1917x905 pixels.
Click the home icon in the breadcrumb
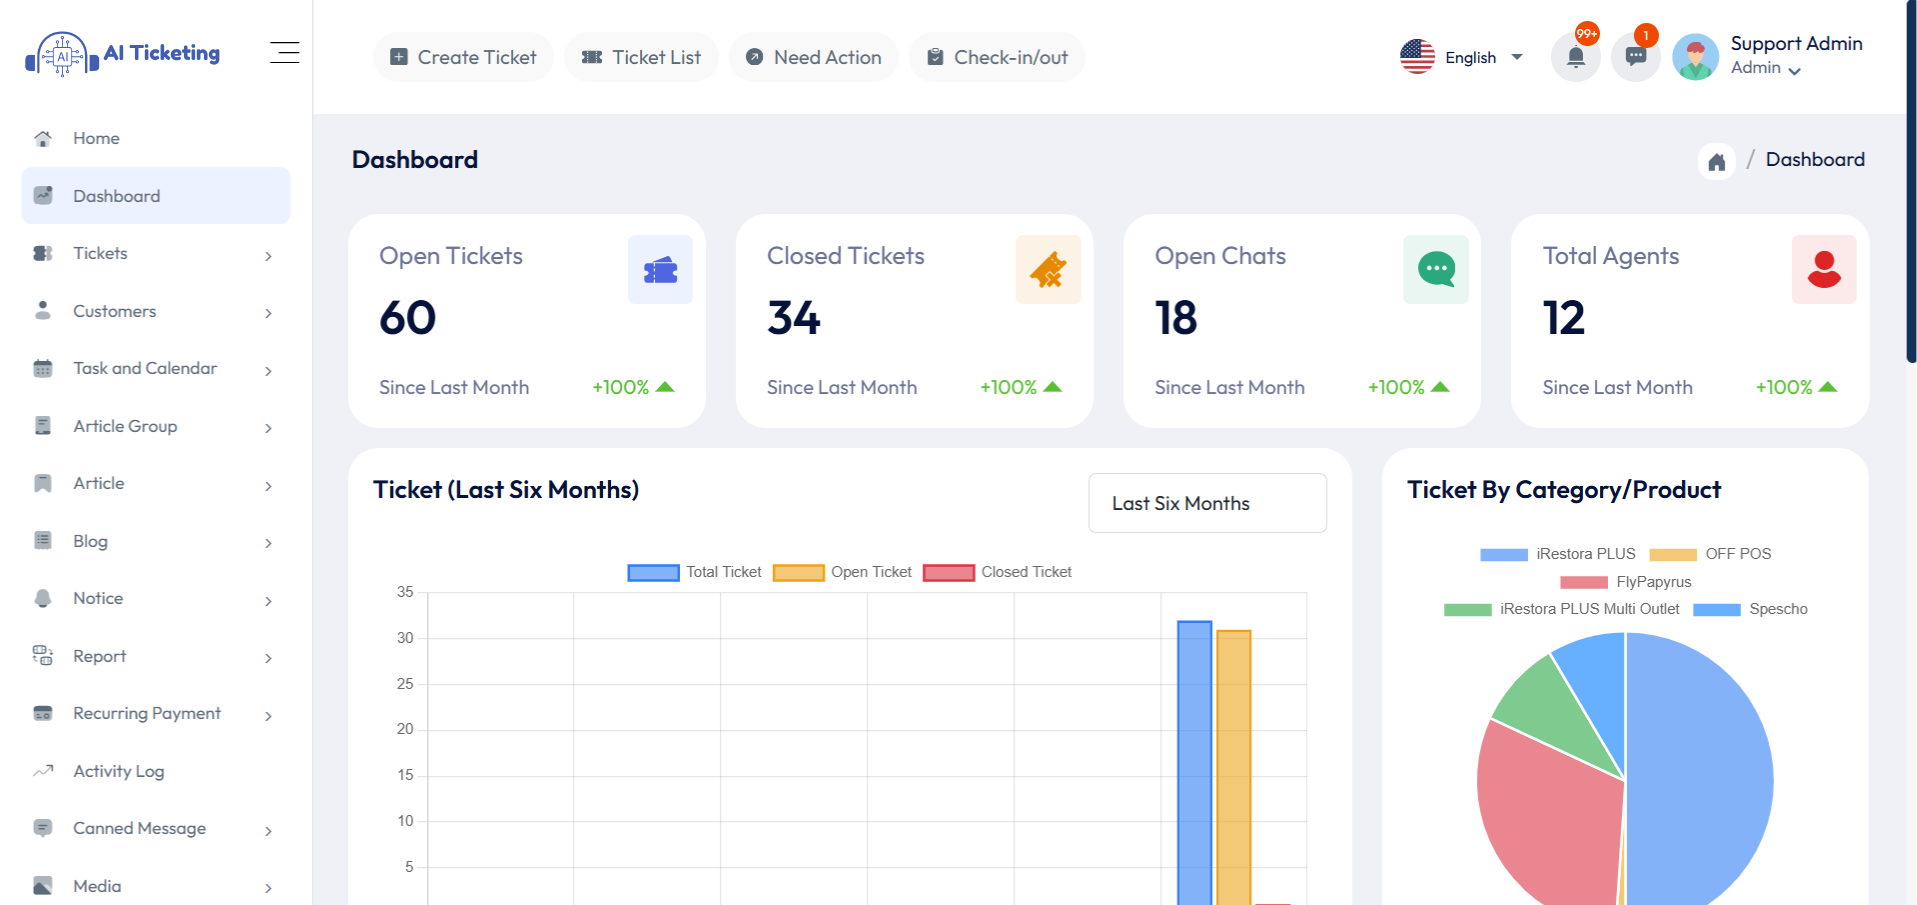[1716, 161]
